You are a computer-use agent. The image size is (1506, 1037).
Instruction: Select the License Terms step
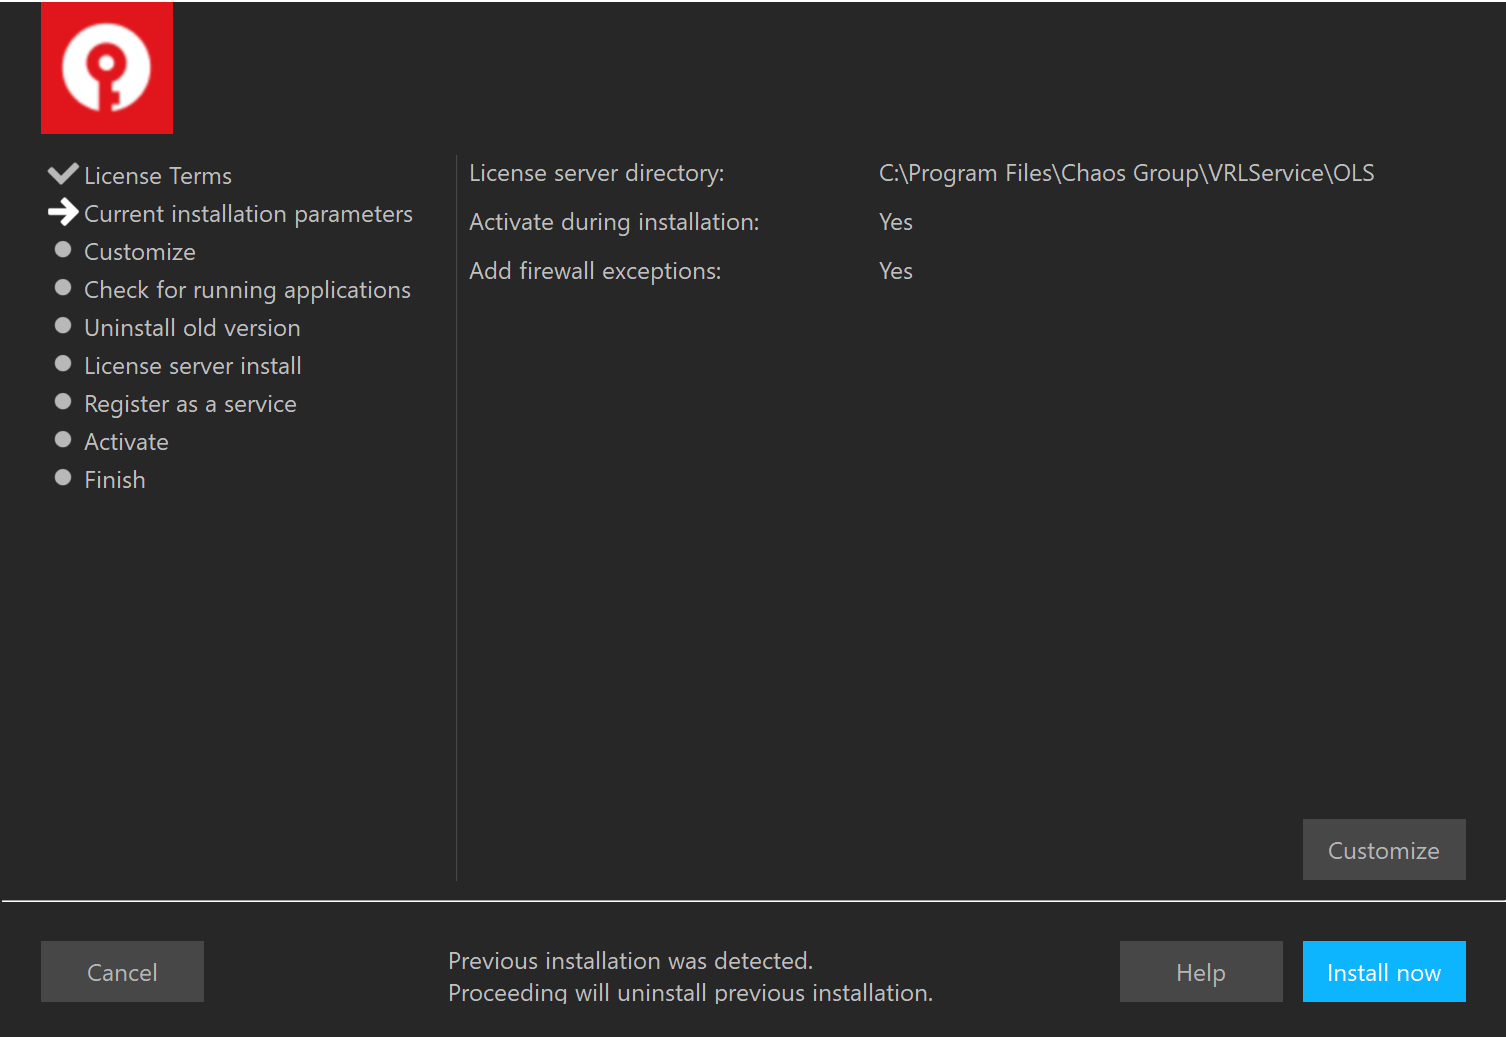pyautogui.click(x=158, y=175)
